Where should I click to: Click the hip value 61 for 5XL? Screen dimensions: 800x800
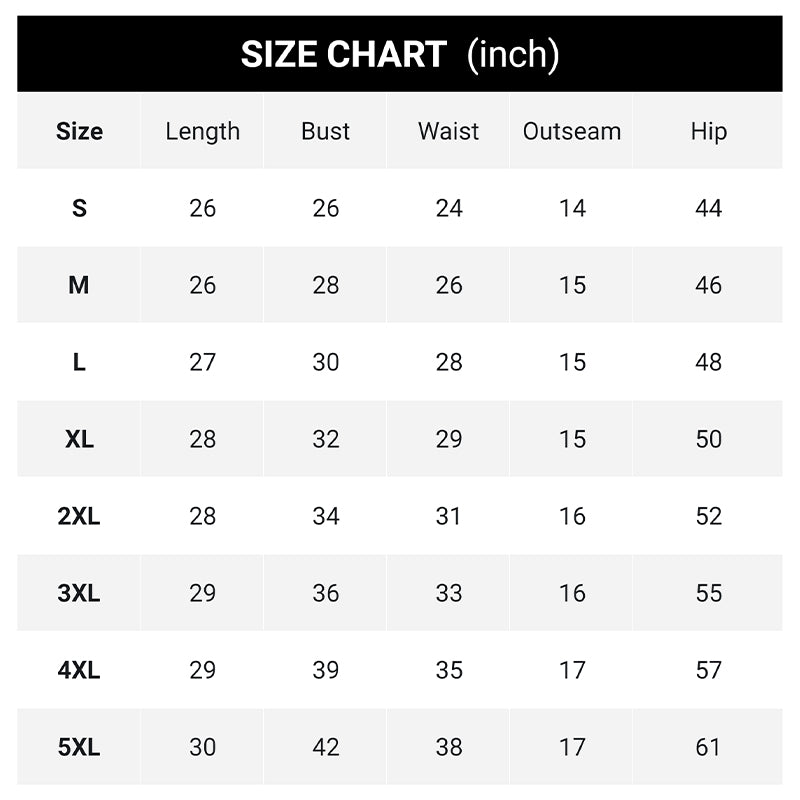click(708, 747)
